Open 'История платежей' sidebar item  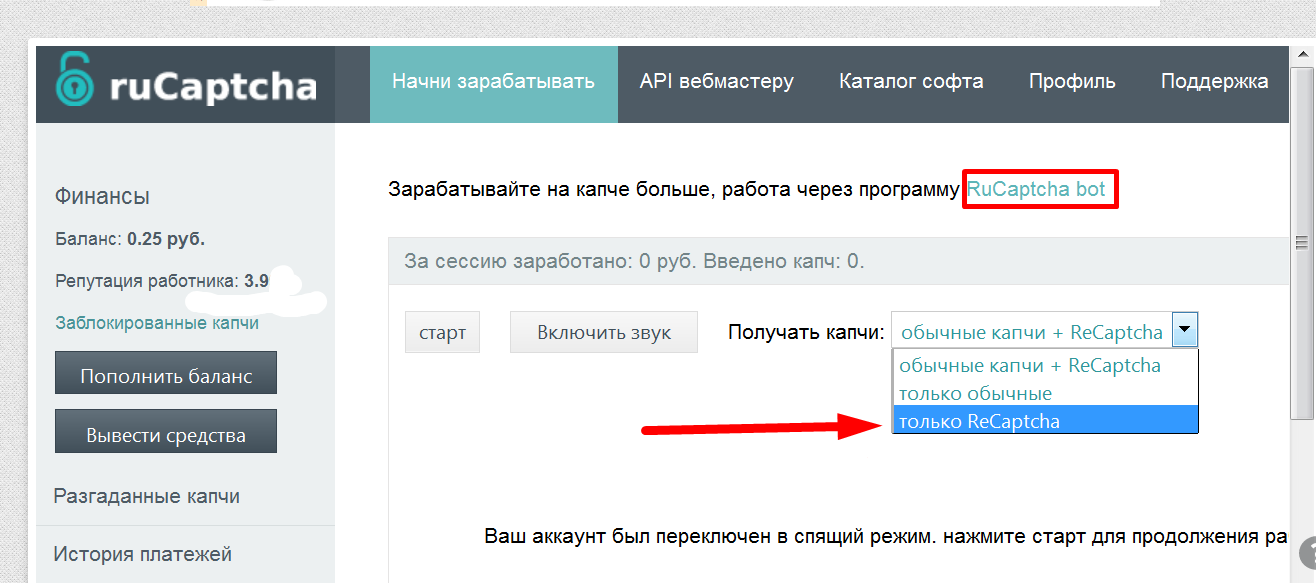(x=142, y=553)
